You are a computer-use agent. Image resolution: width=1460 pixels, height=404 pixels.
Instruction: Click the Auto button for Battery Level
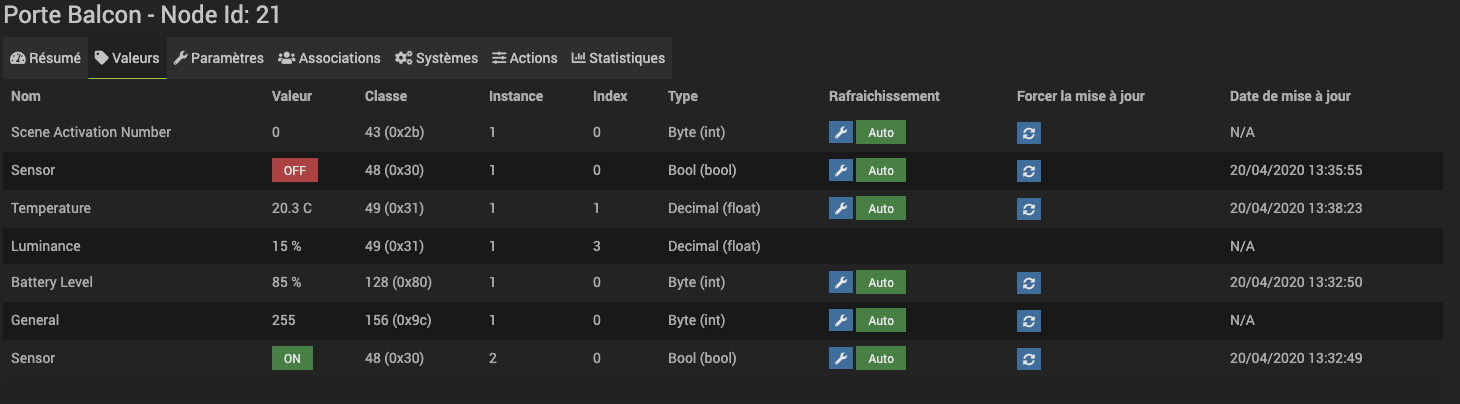click(x=881, y=283)
